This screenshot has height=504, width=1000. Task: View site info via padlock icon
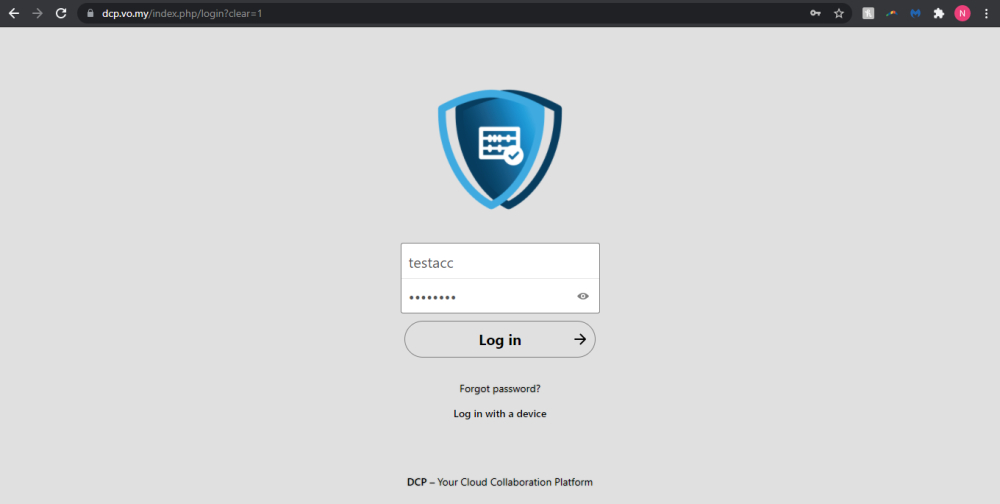click(x=89, y=14)
